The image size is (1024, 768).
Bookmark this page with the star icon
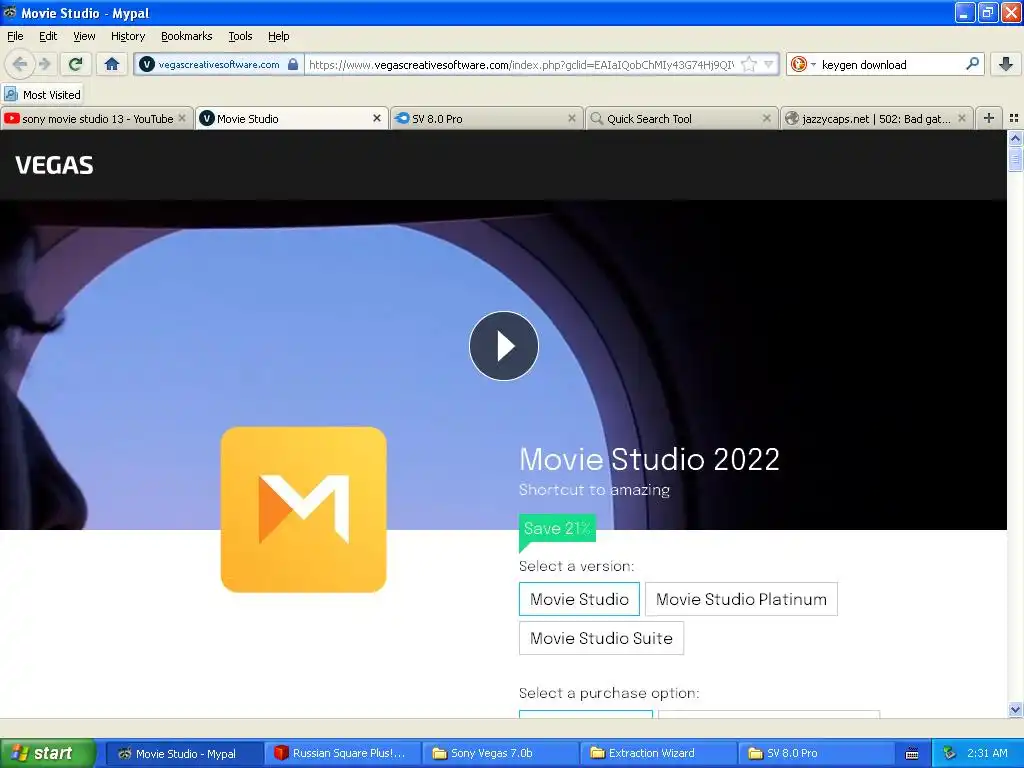749,64
